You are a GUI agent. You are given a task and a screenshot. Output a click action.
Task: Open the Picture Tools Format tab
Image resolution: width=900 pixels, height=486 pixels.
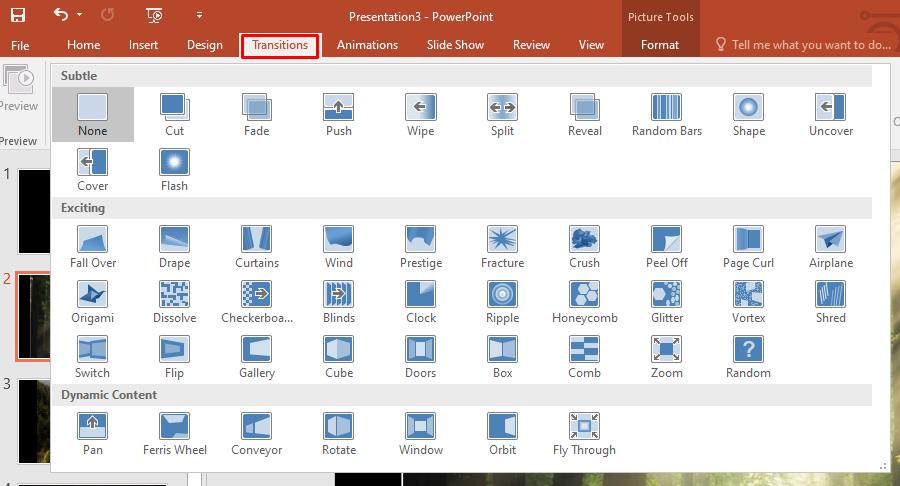[x=660, y=45]
